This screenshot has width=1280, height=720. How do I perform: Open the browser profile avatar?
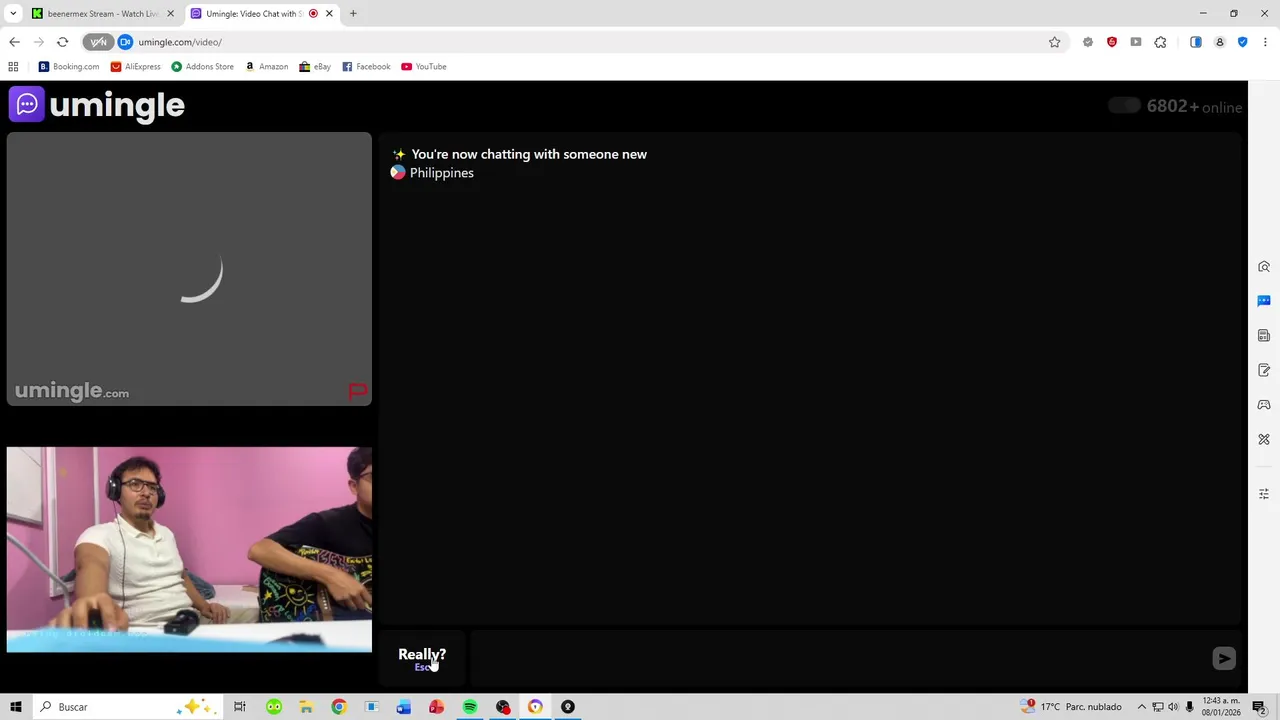(1220, 42)
